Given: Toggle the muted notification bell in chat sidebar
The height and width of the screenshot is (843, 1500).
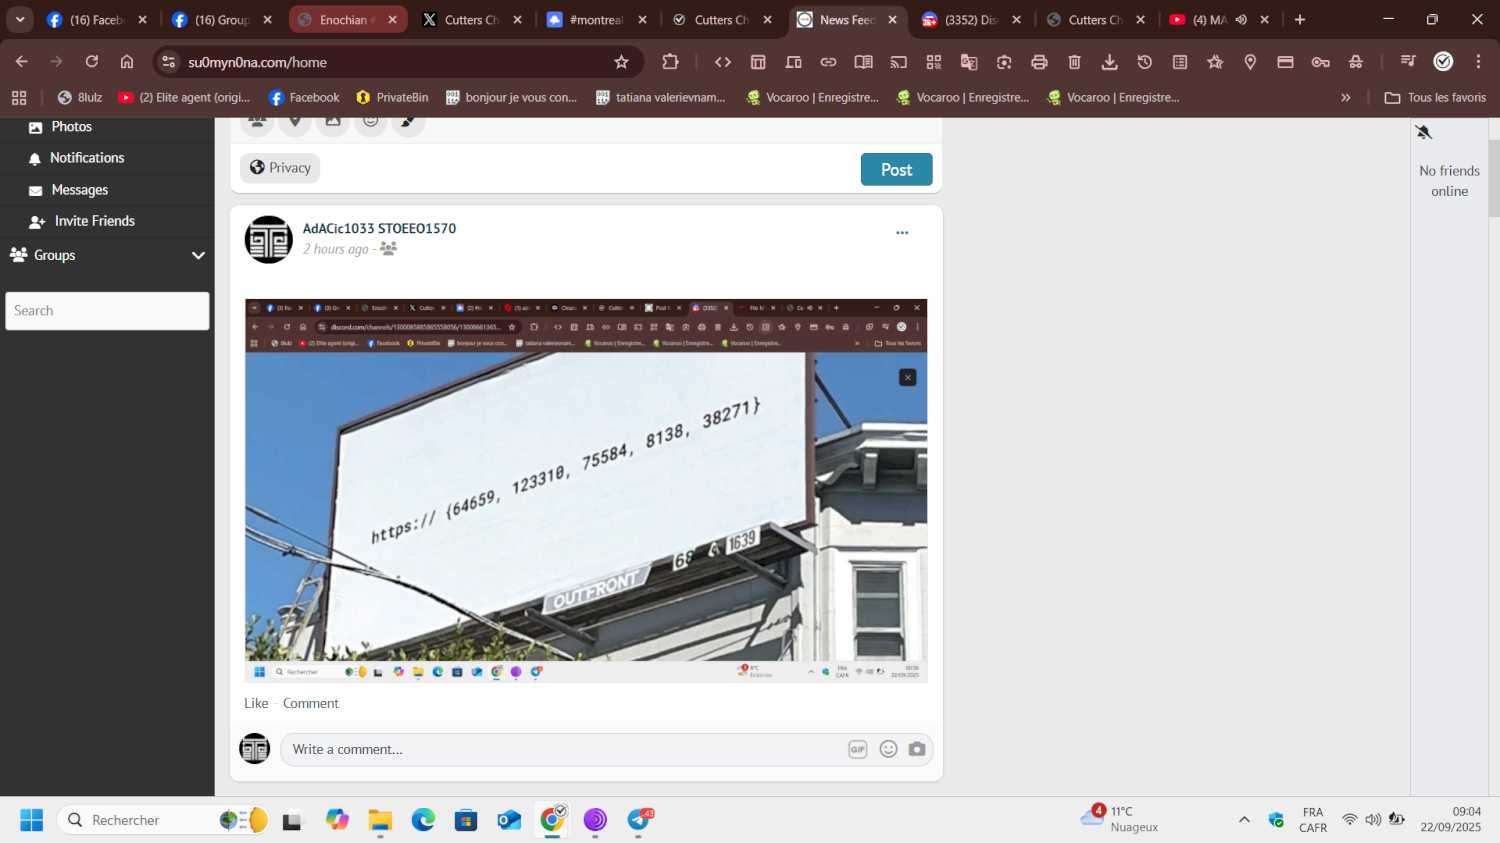Looking at the screenshot, I should pos(1424,132).
